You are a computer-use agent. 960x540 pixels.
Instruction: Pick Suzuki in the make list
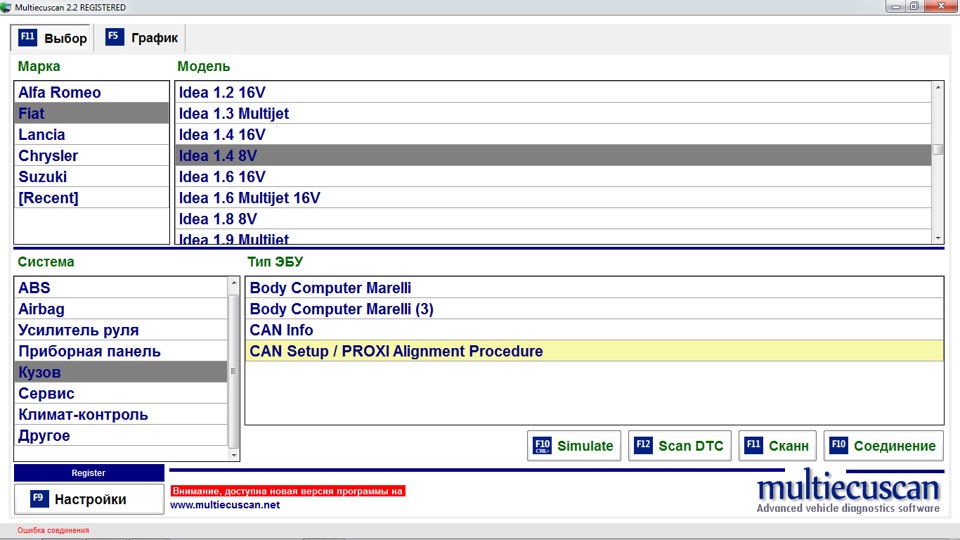[x=92, y=177]
